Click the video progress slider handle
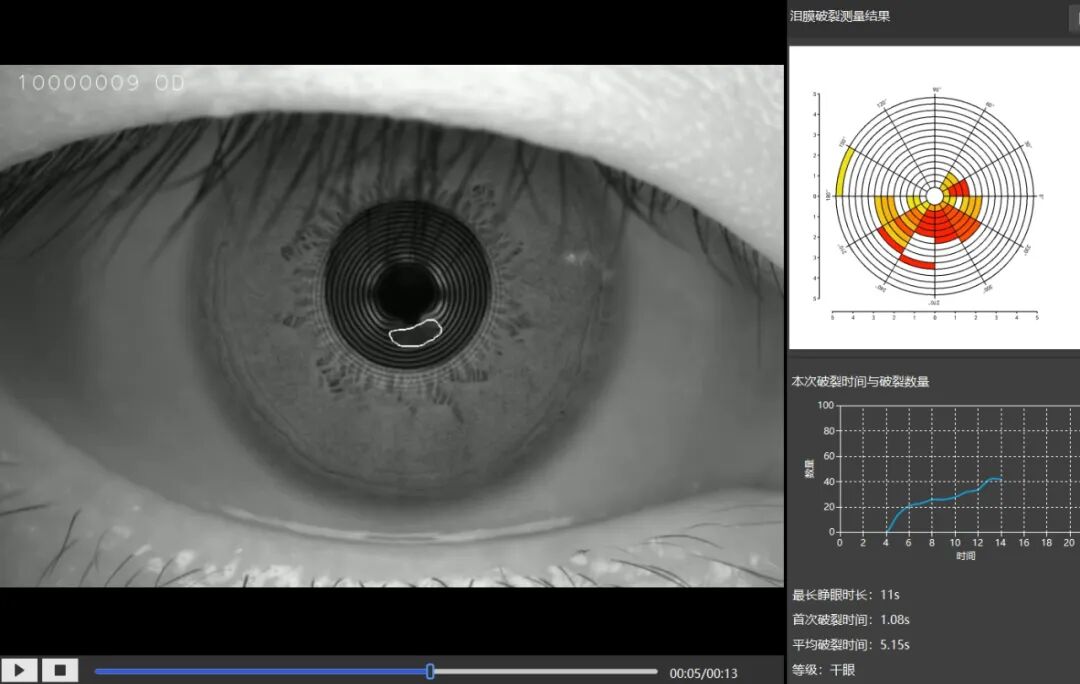The height and width of the screenshot is (684, 1080). (430, 672)
